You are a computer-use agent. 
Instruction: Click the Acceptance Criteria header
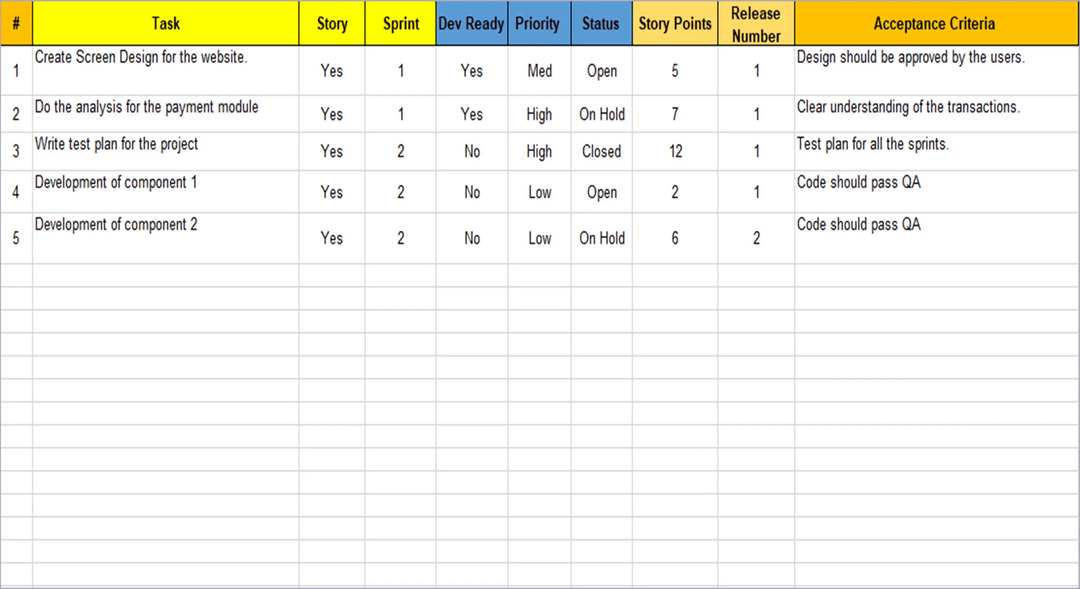coord(934,23)
